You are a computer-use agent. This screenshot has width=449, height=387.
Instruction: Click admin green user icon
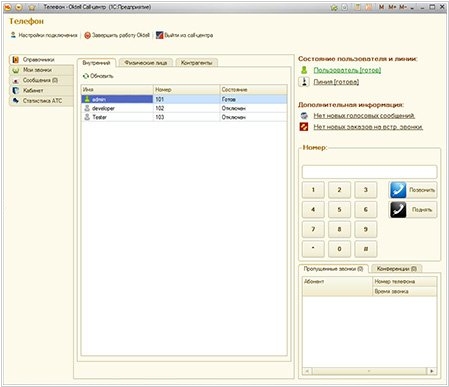click(x=87, y=99)
